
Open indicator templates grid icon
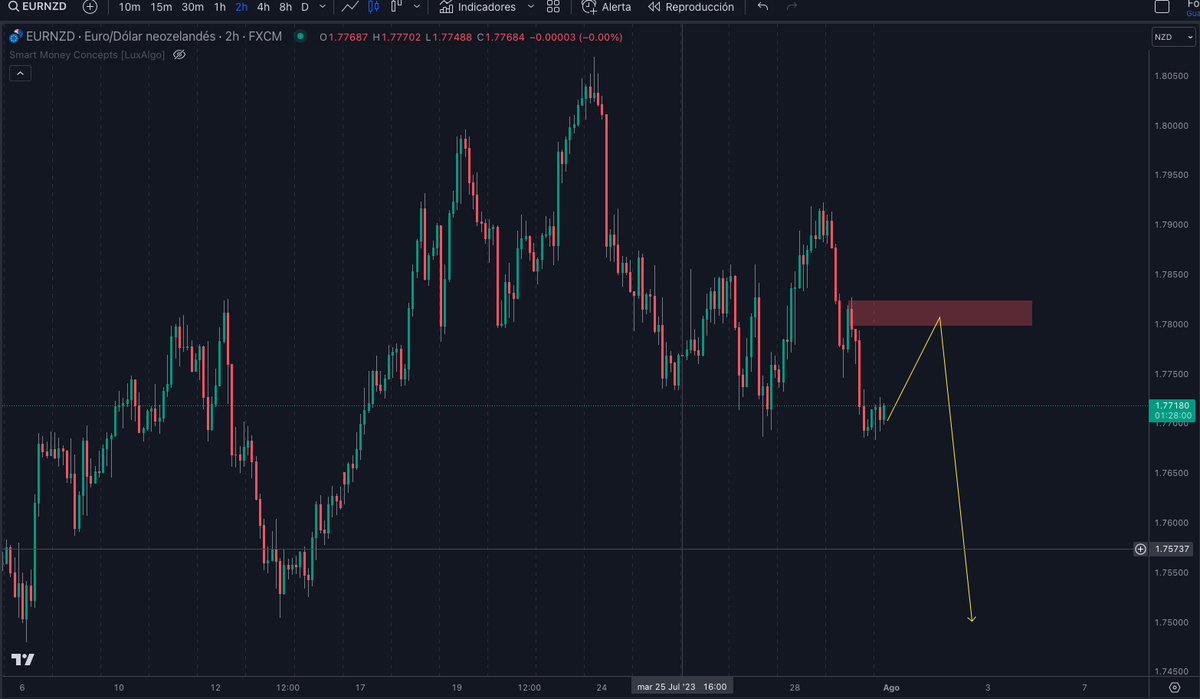(553, 7)
